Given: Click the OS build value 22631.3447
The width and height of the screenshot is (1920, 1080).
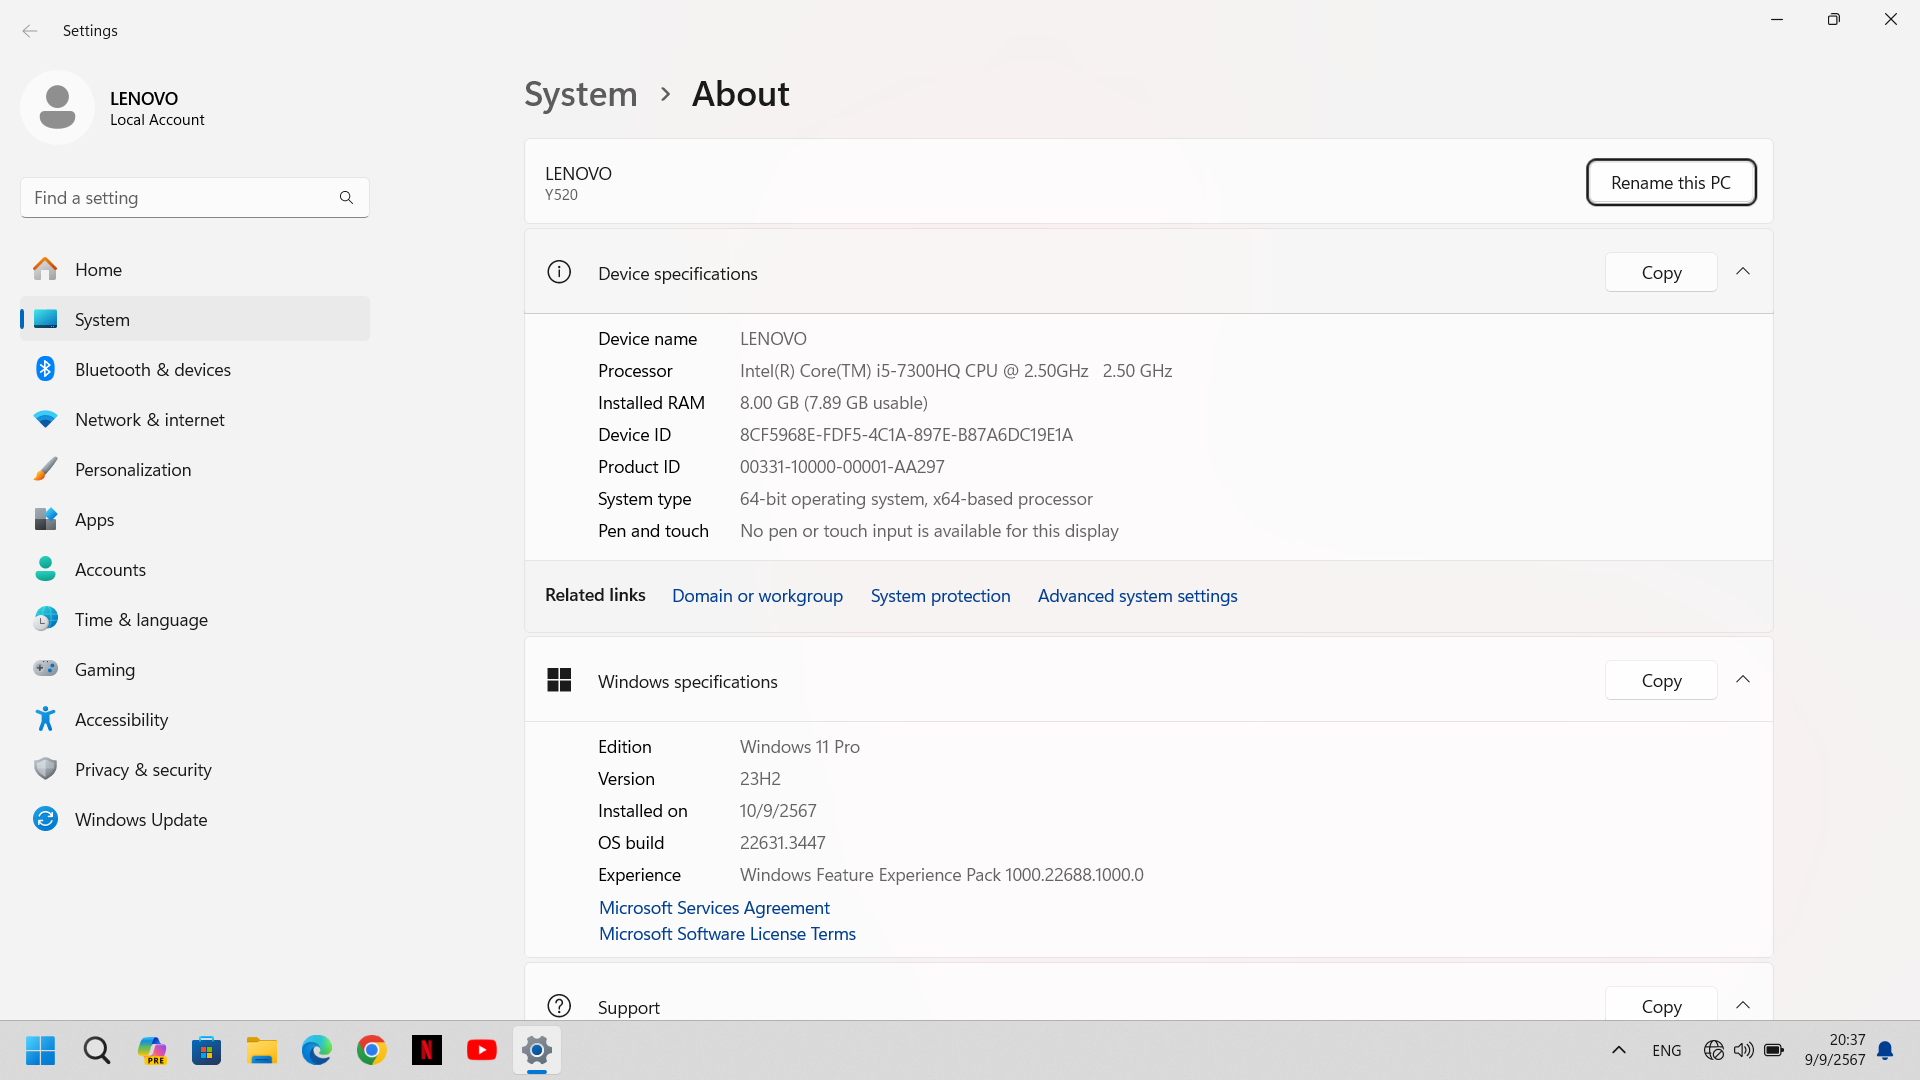Looking at the screenshot, I should 782,842.
